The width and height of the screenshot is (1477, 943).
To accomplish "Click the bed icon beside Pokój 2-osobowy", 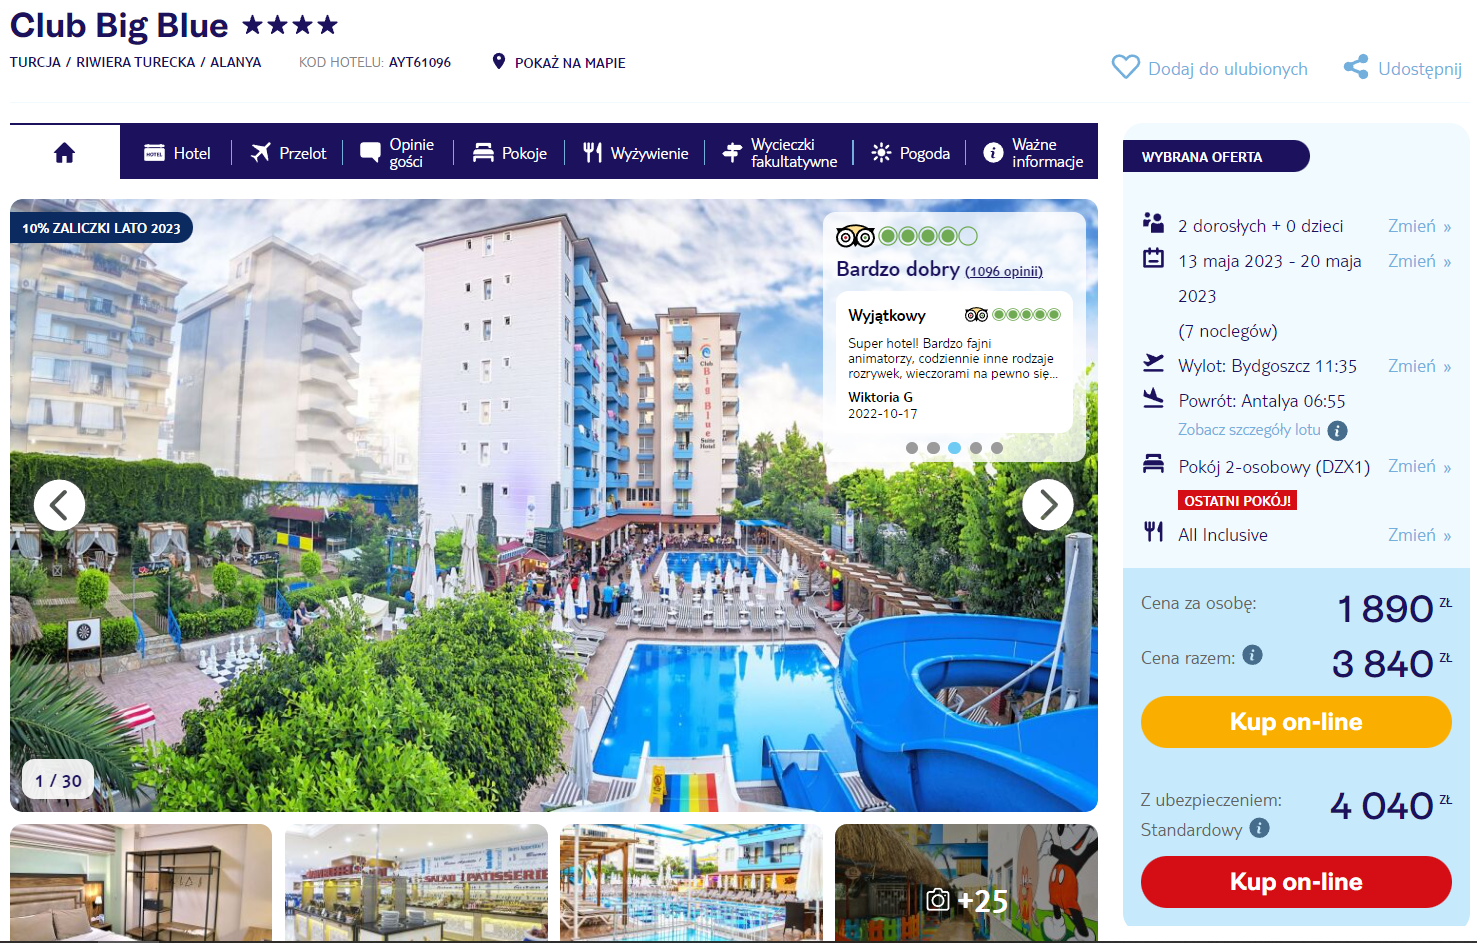I will pos(1154,464).
